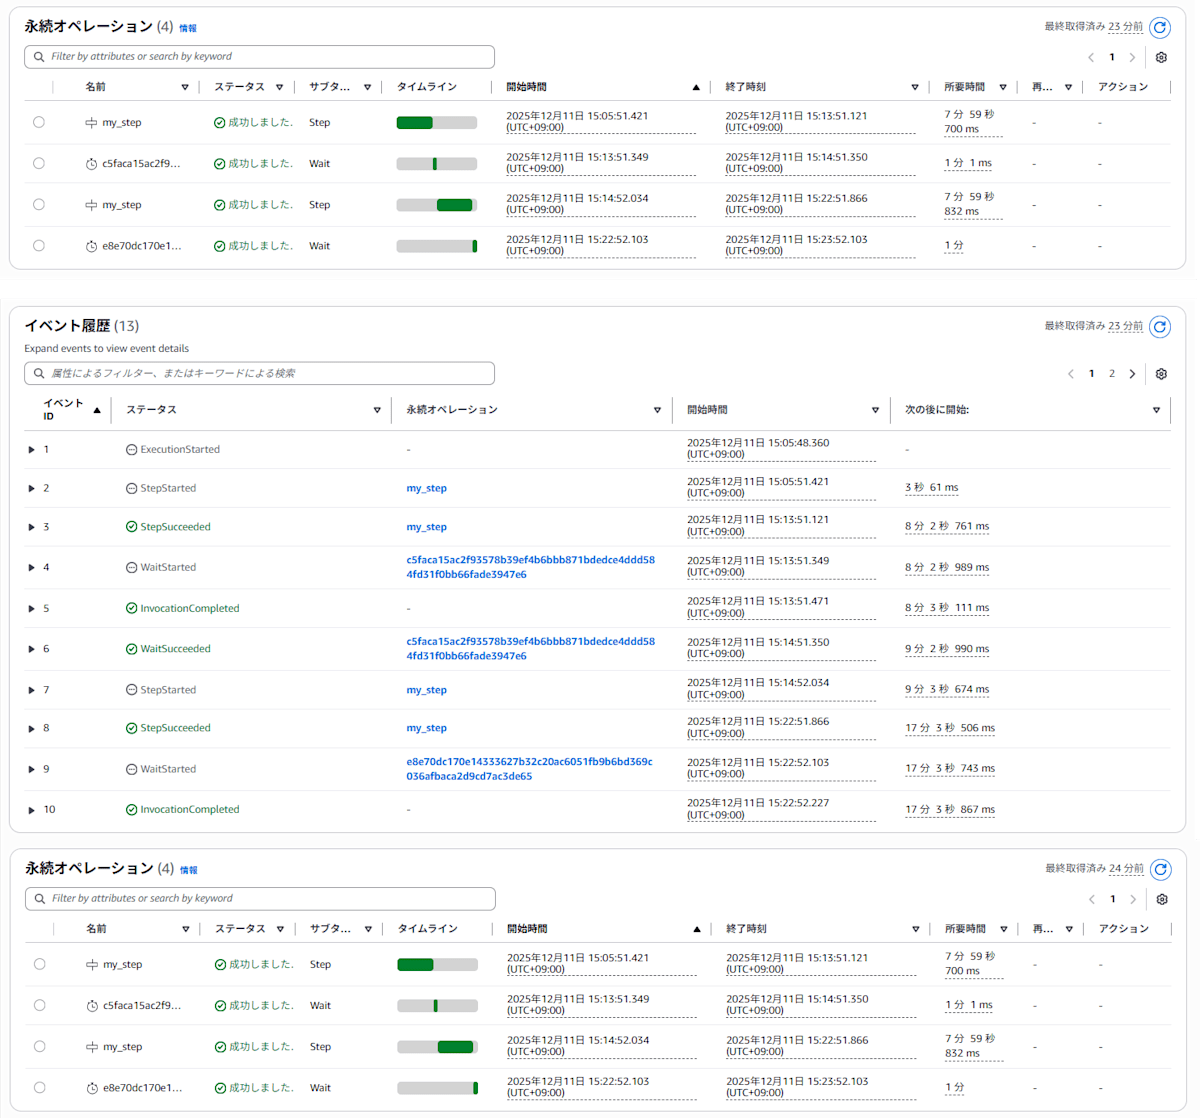Image resolution: width=1200 pixels, height=1118 pixels.
Task: Click the search magnifier in the event history filter
Action: click(38, 373)
